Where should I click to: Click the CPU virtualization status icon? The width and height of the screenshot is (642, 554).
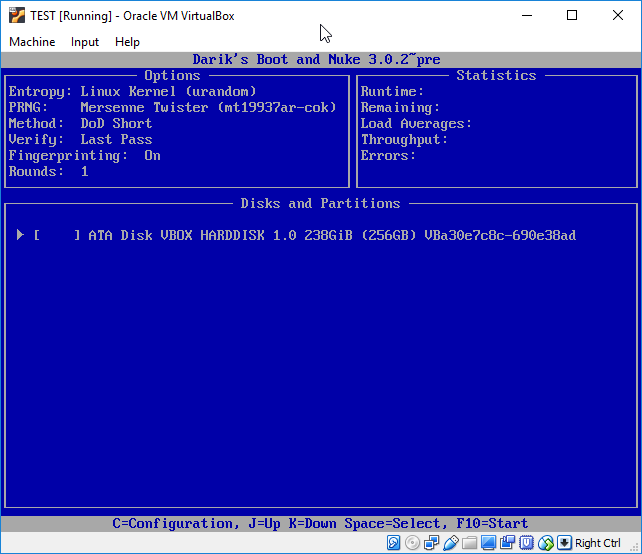coord(527,543)
